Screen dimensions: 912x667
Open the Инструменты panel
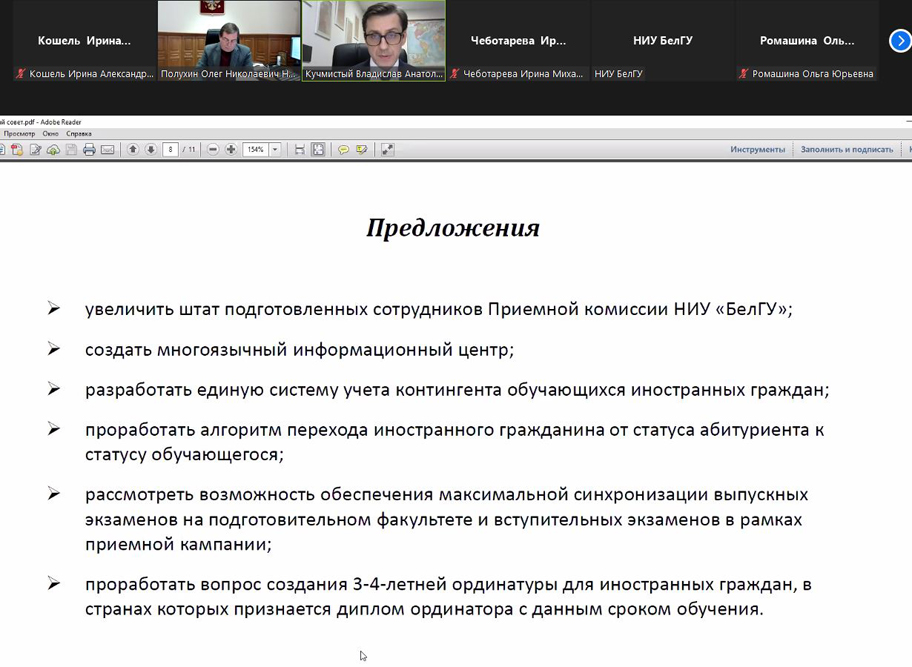click(757, 150)
